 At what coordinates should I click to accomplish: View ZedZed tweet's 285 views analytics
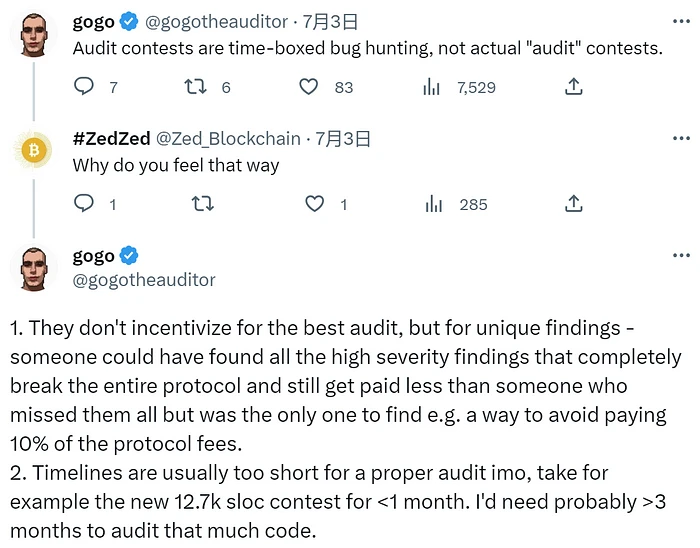point(432,204)
